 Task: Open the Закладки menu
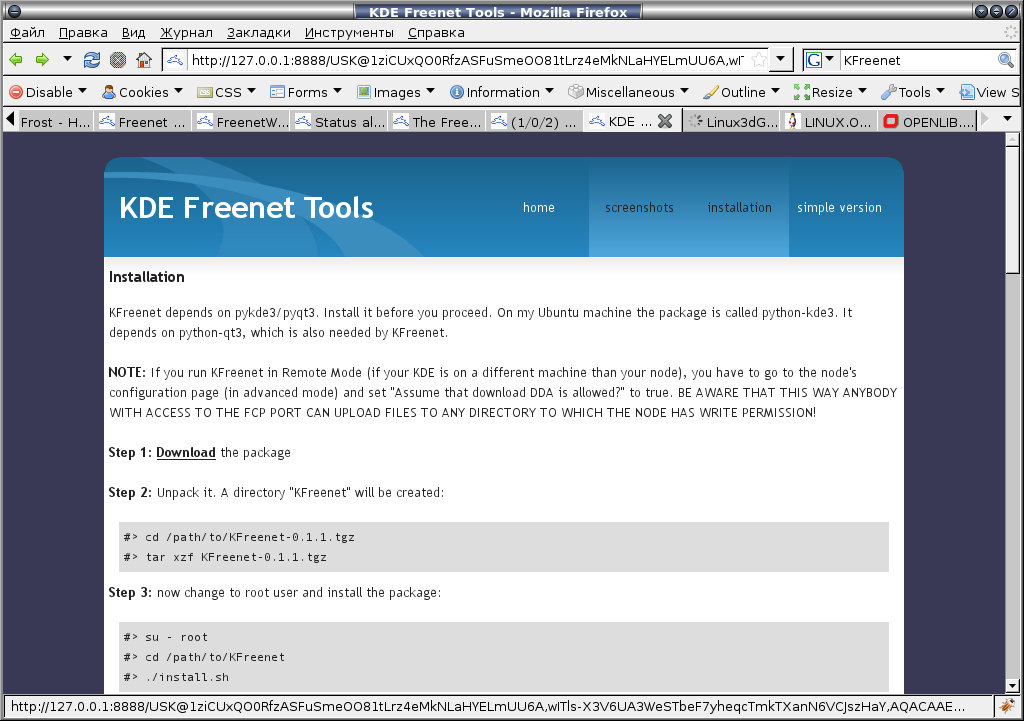[259, 33]
